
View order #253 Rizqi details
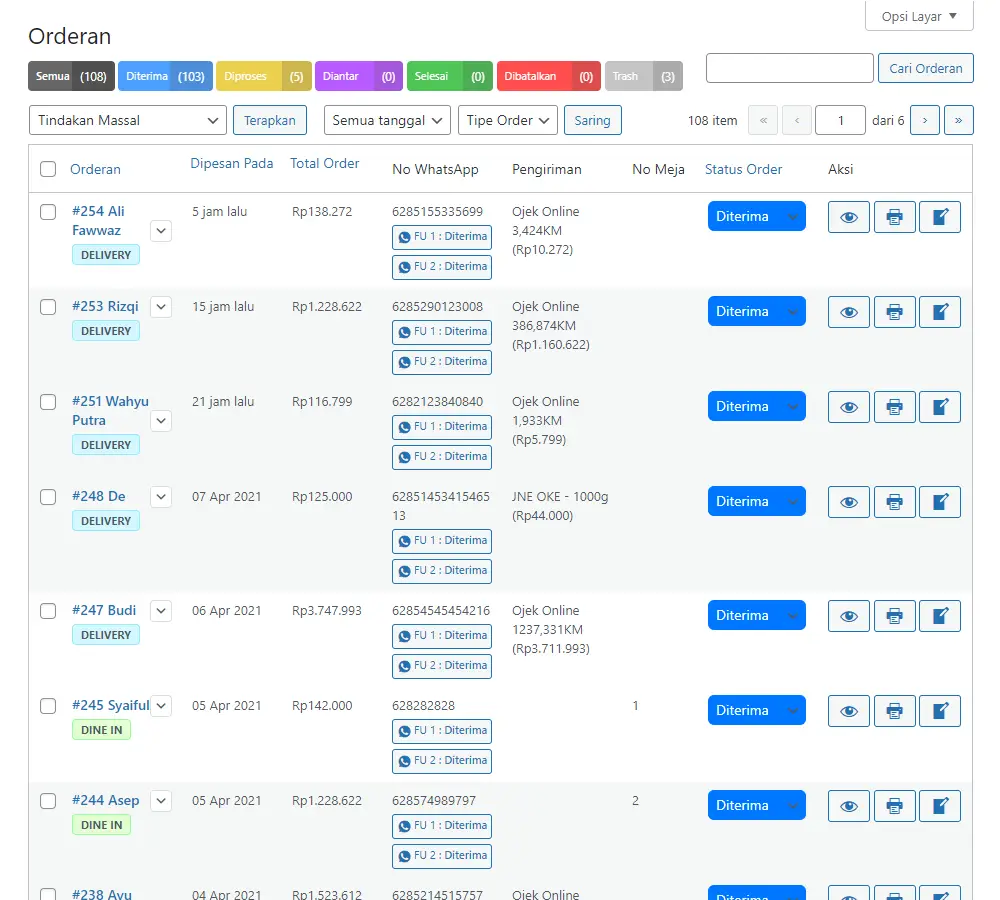tap(848, 312)
